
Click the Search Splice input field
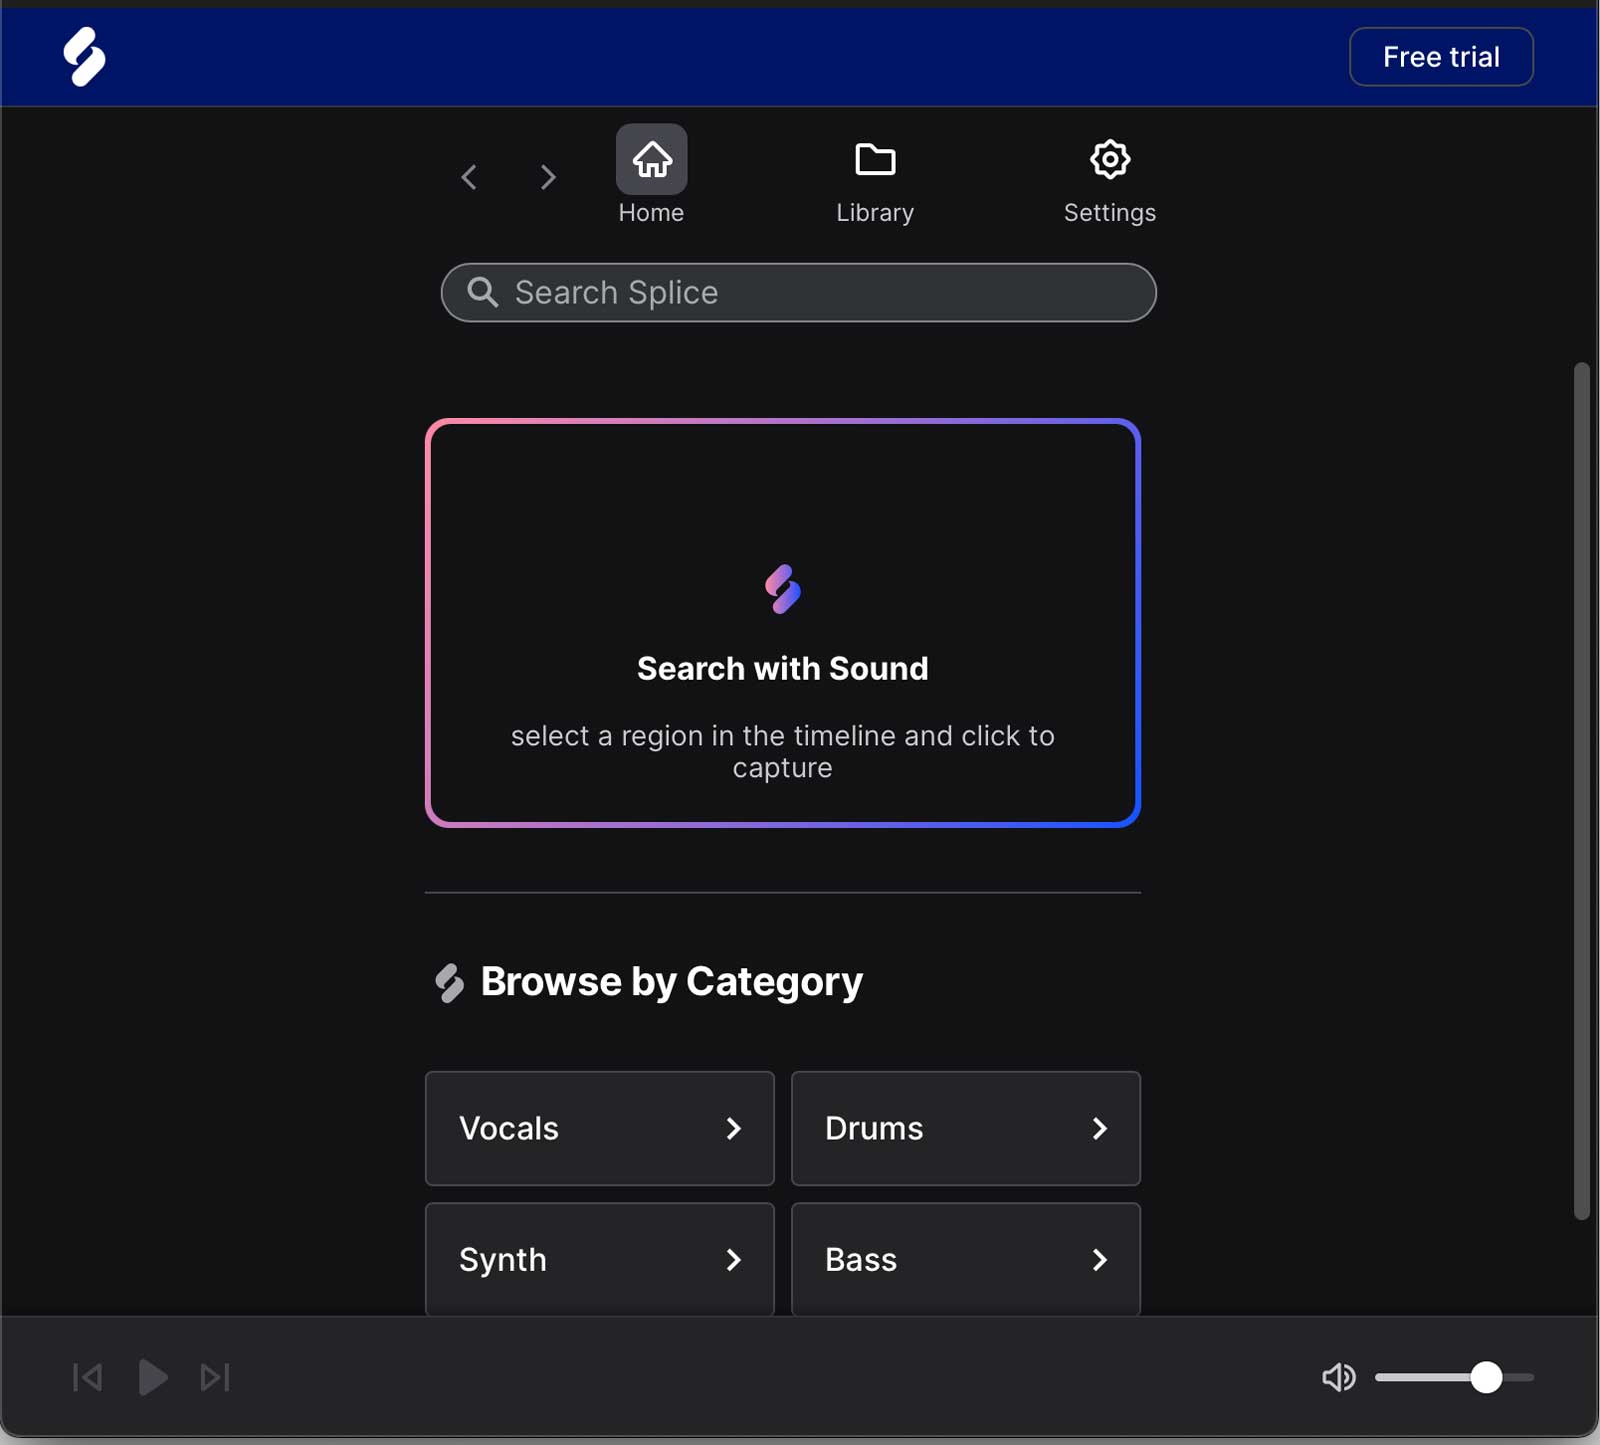pos(798,293)
